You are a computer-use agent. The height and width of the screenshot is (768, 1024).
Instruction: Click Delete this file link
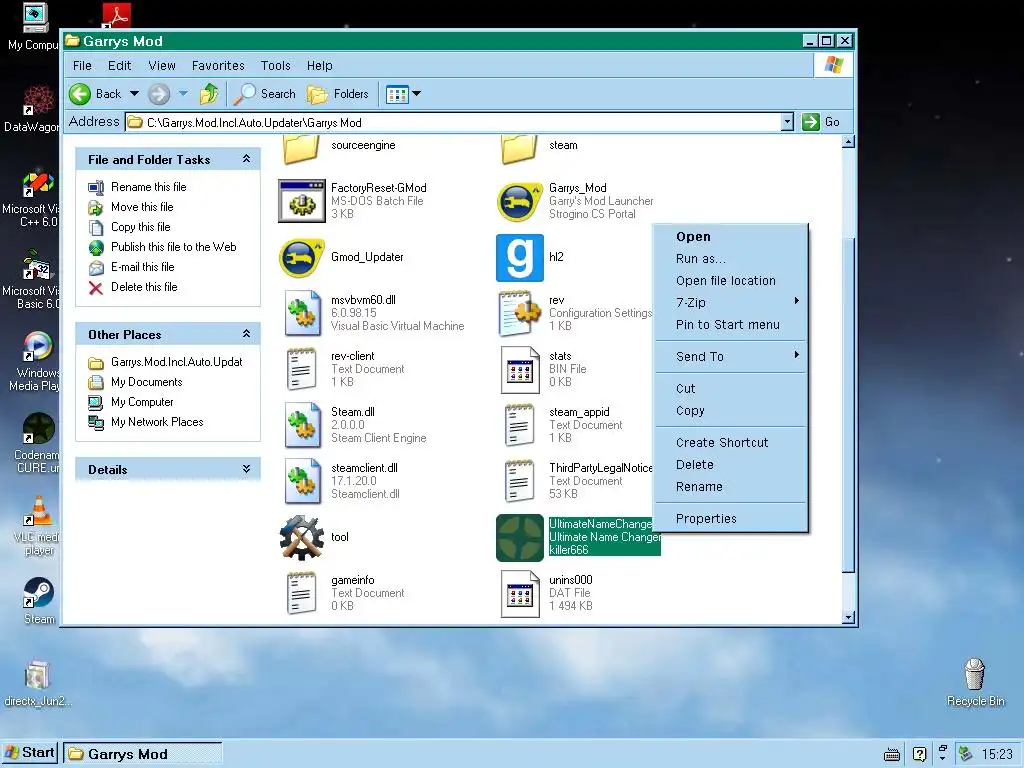pos(144,287)
